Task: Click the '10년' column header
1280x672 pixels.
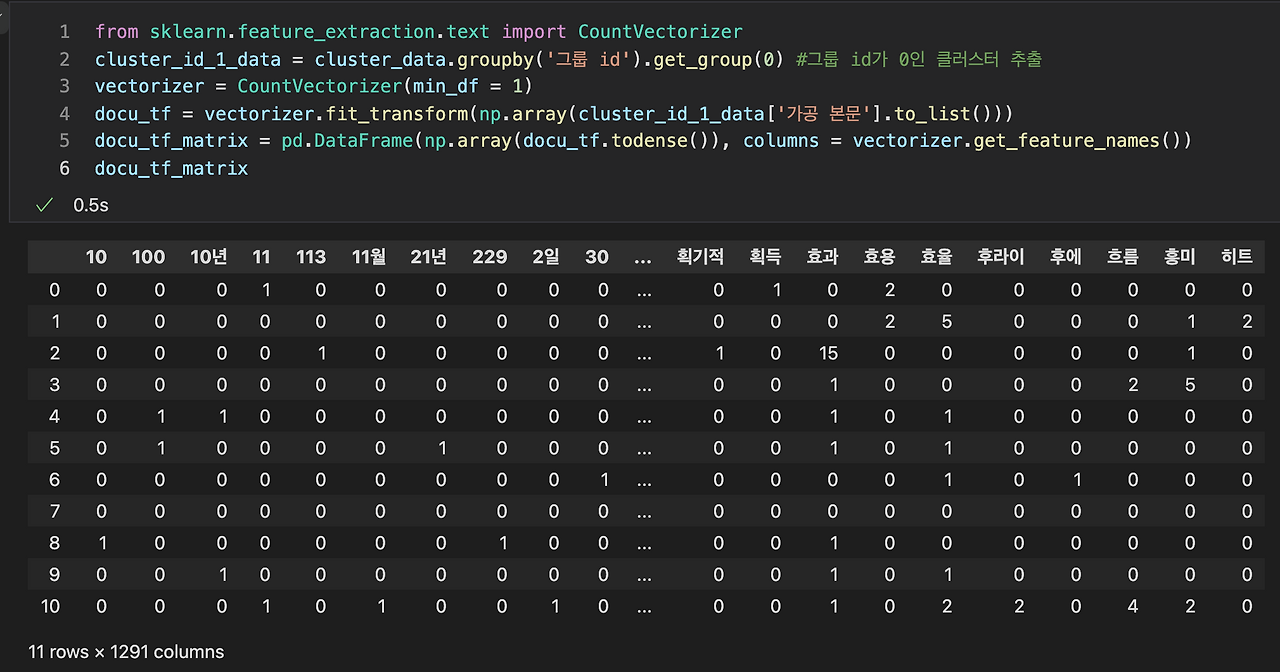Action: (209, 257)
